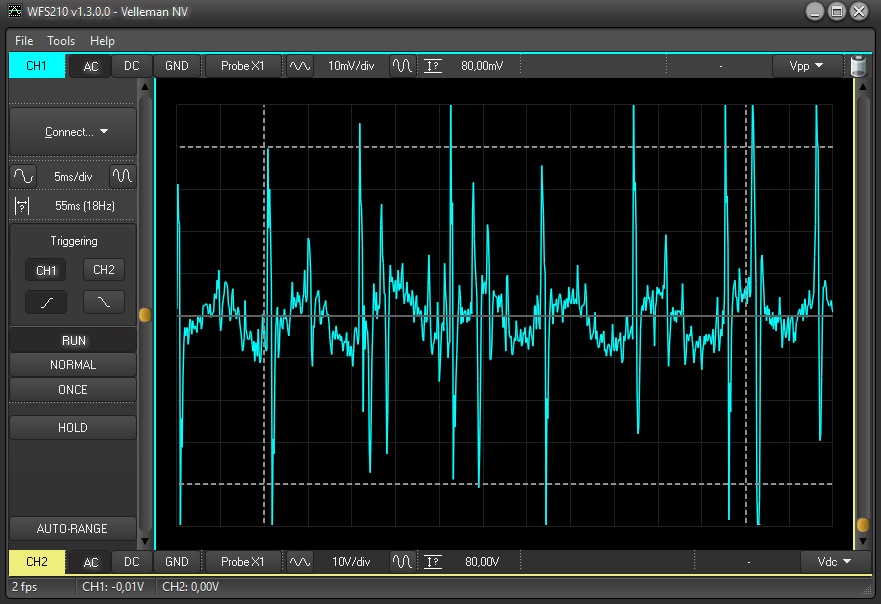Click the orange CH2 position slider knob
The width and height of the screenshot is (881, 604).
863,525
